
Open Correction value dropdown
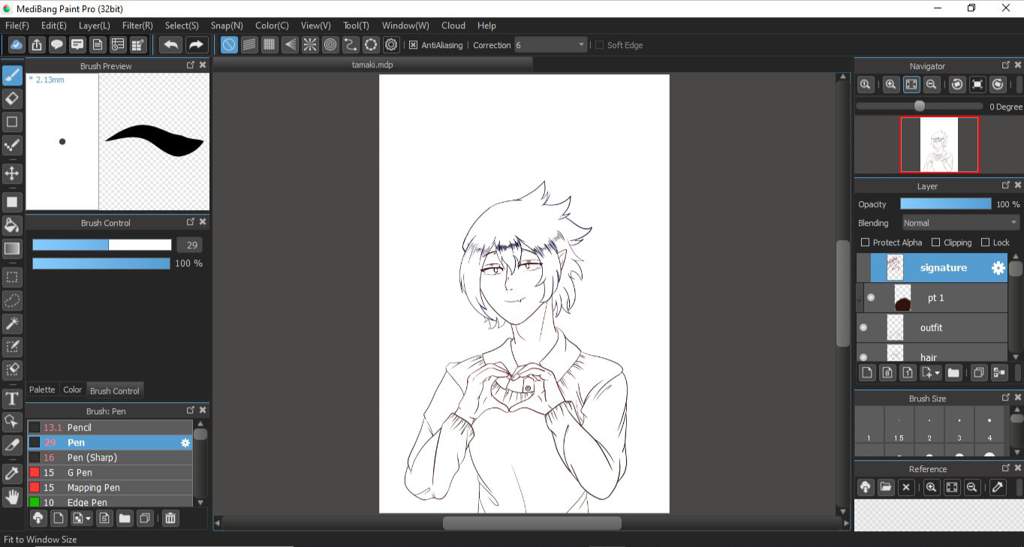[x=581, y=45]
